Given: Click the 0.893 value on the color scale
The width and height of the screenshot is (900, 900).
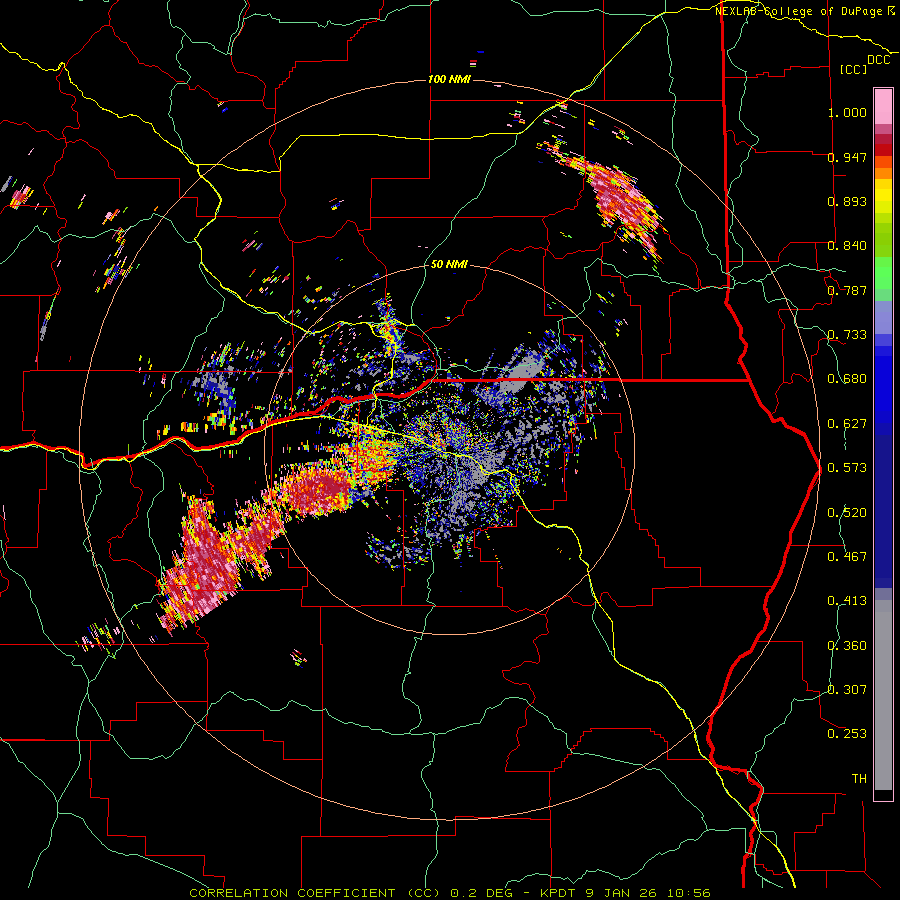Looking at the screenshot, I should 847,201.
